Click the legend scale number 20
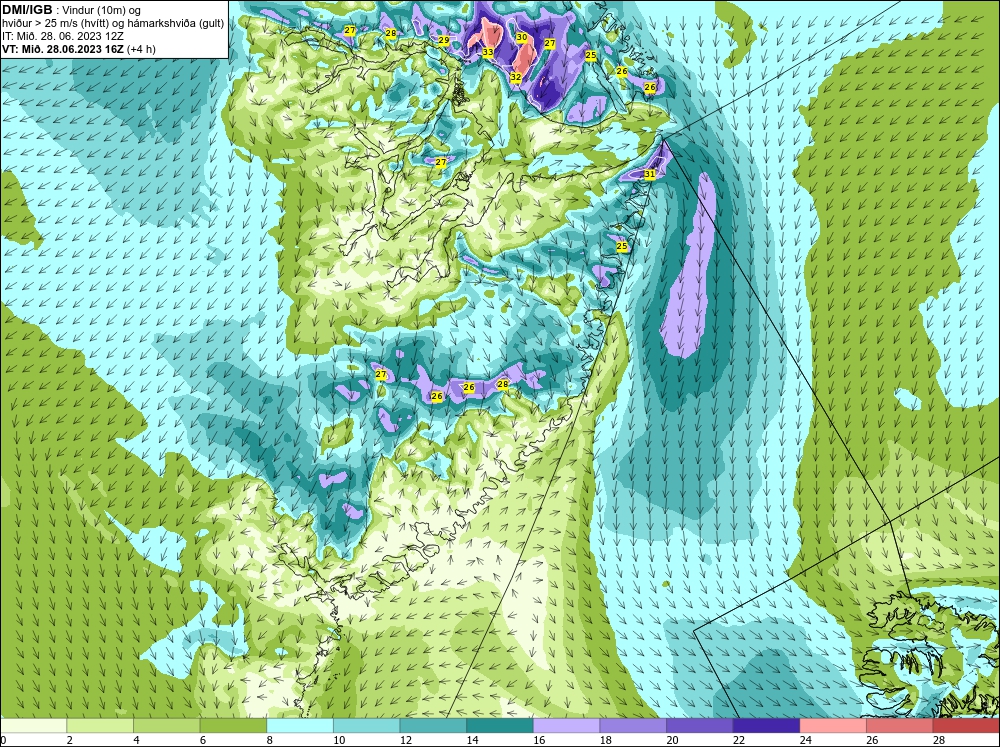 pos(672,740)
